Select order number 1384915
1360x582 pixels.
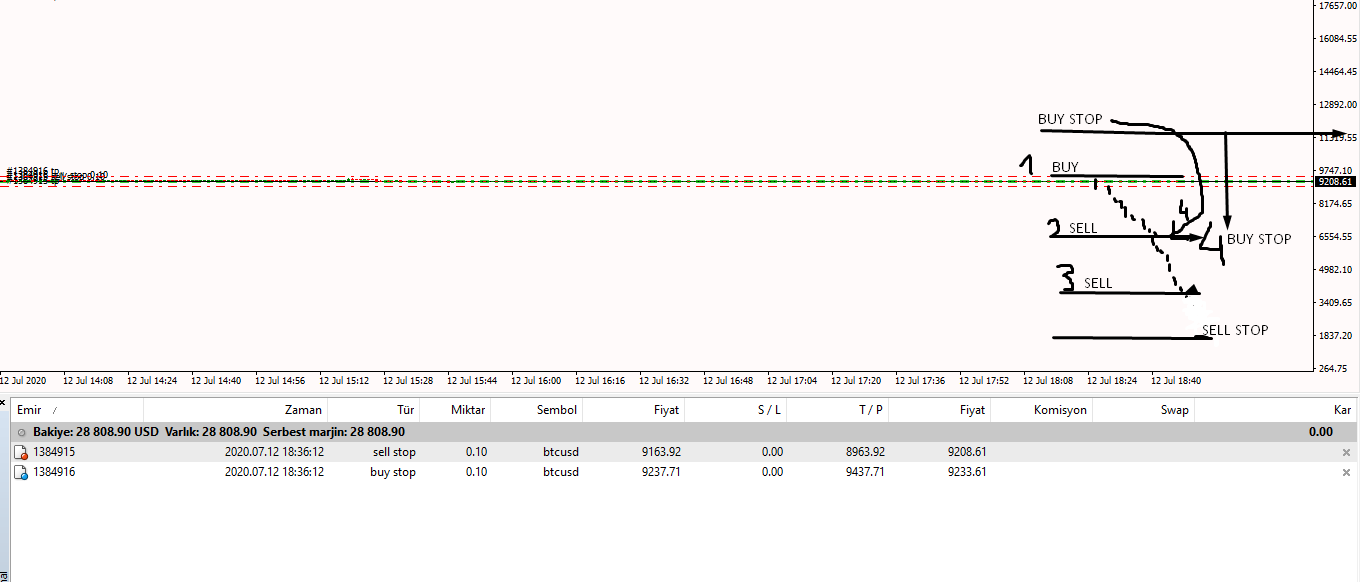pos(54,452)
